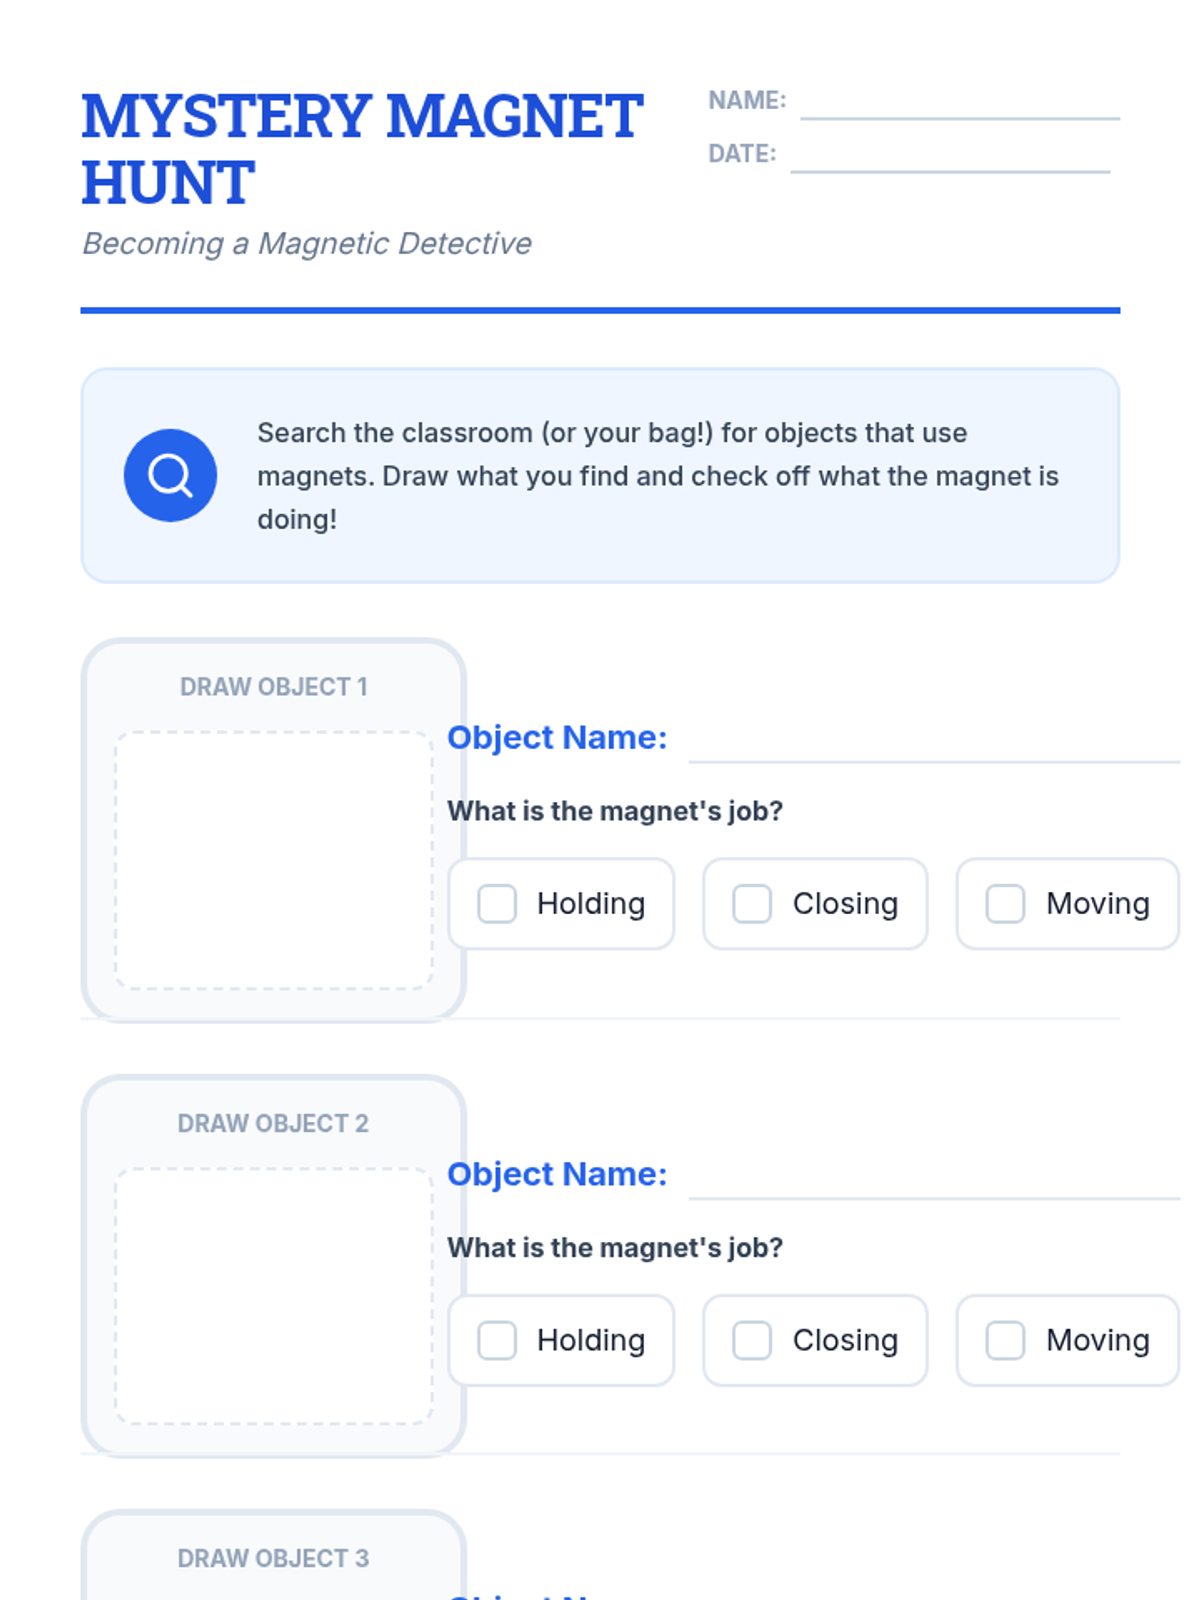Screen dimensions: 1200x1600
Task: Check the Holding checkbox for Object 1
Action: (x=497, y=904)
